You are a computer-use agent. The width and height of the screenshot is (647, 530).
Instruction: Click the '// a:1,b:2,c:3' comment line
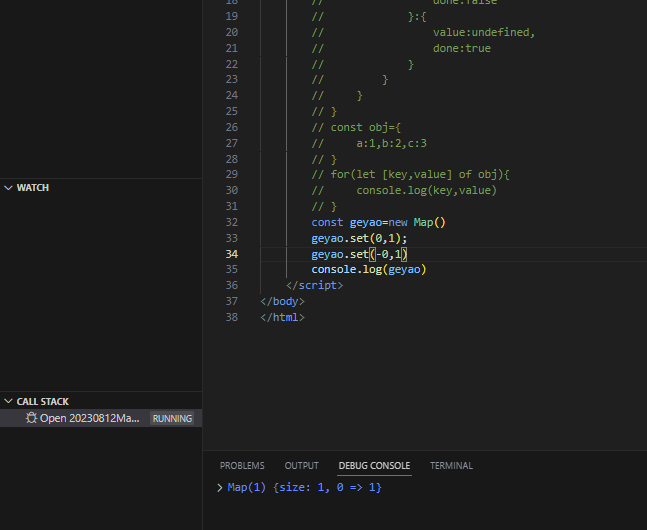369,144
